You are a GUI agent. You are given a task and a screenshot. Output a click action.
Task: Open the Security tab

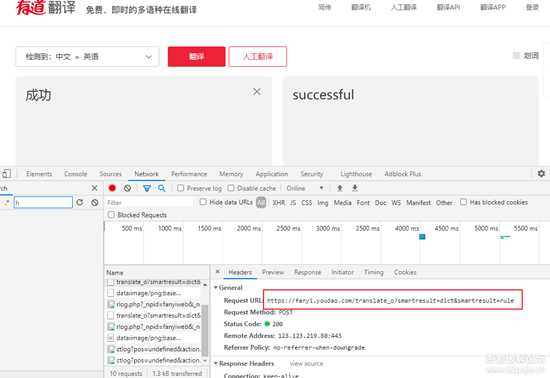click(311, 174)
